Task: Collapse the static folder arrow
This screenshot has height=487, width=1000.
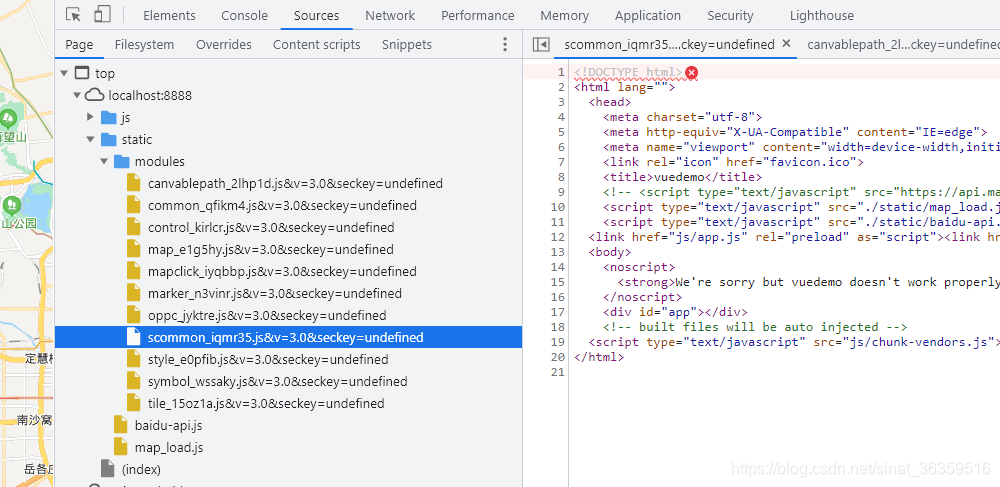Action: (x=91, y=139)
